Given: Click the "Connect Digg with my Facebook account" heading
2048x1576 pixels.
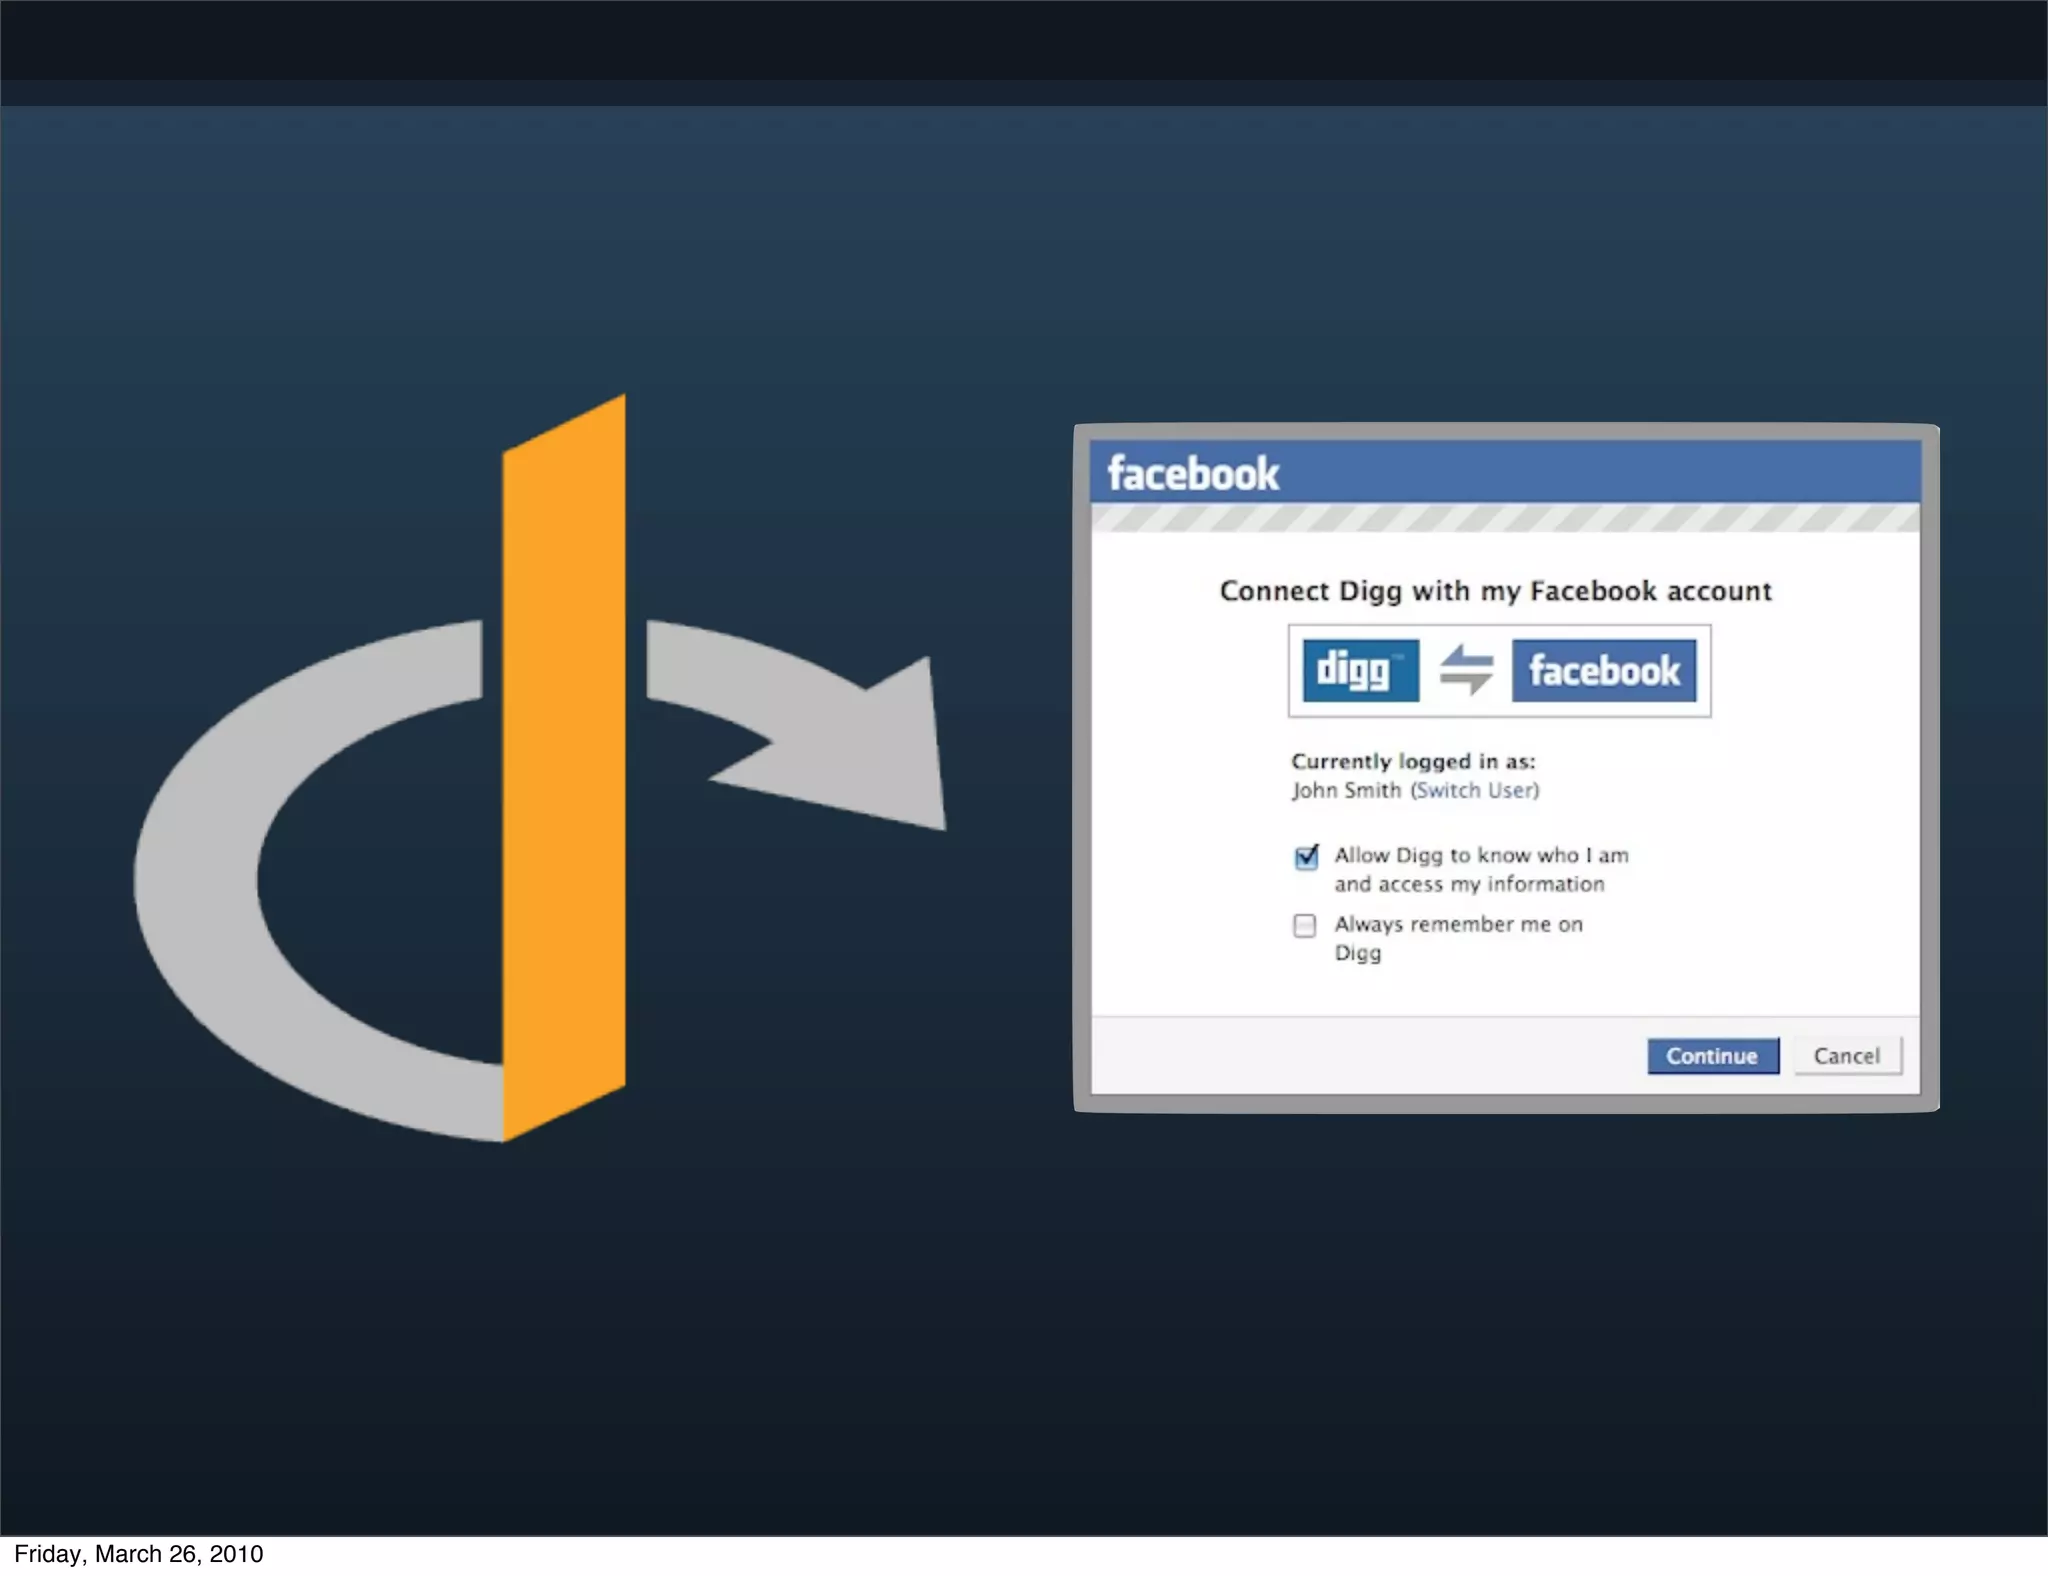Looking at the screenshot, I should [1495, 591].
